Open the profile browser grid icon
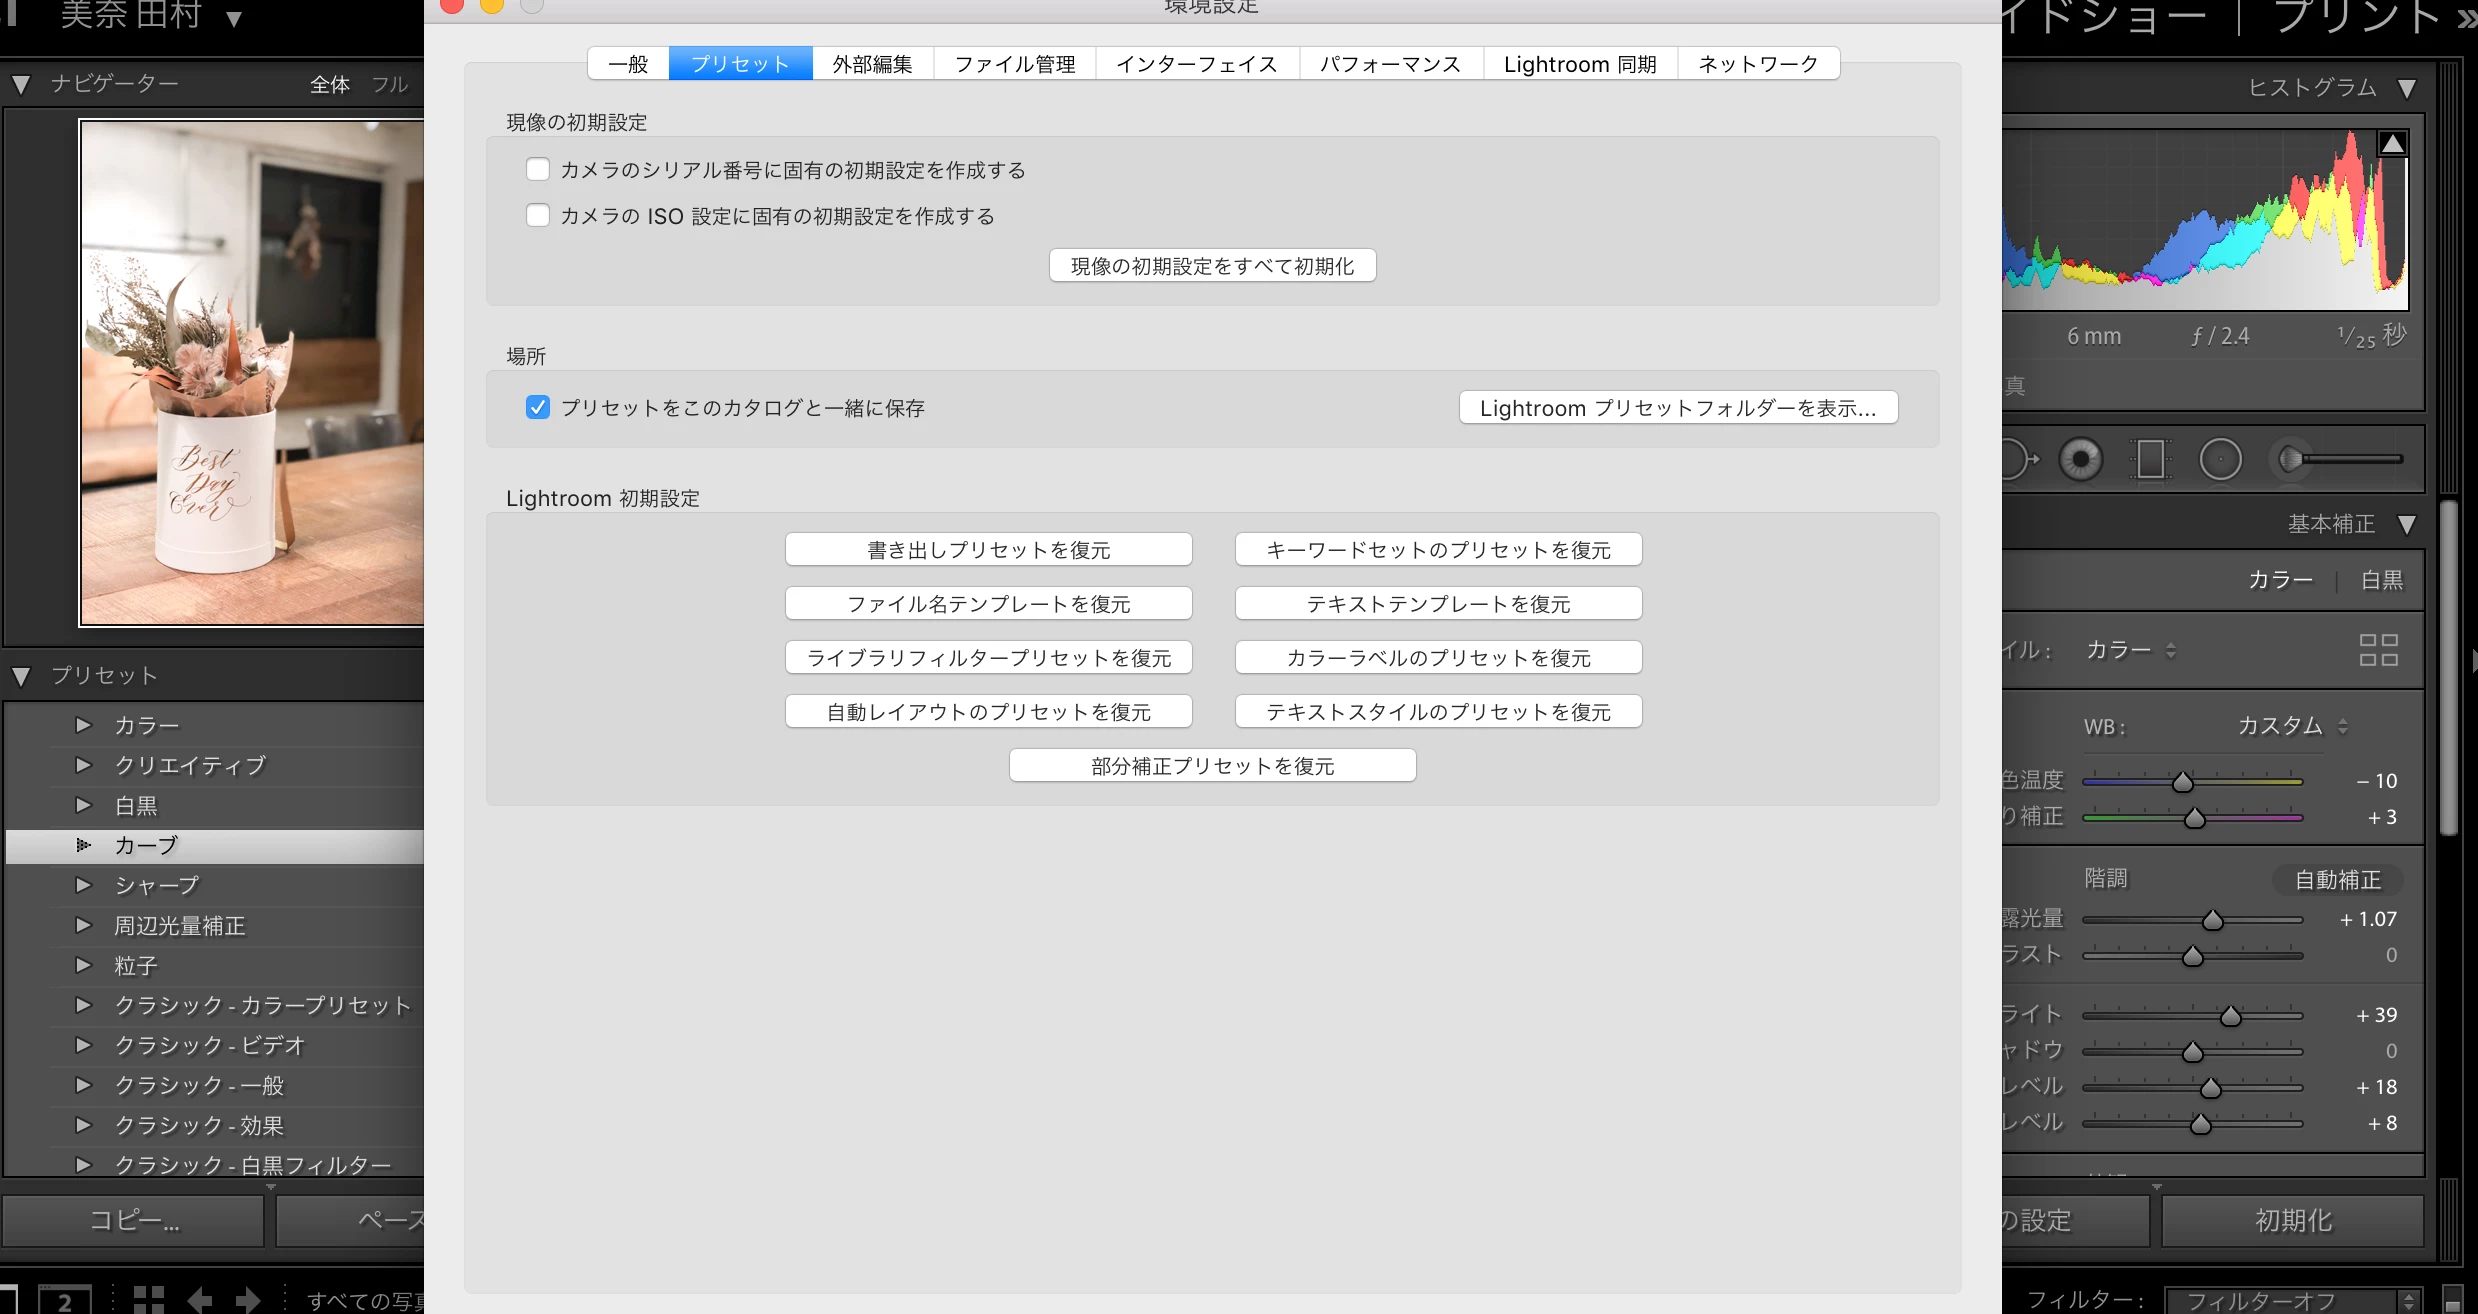Image resolution: width=2478 pixels, height=1314 pixels. pyautogui.click(x=2378, y=650)
